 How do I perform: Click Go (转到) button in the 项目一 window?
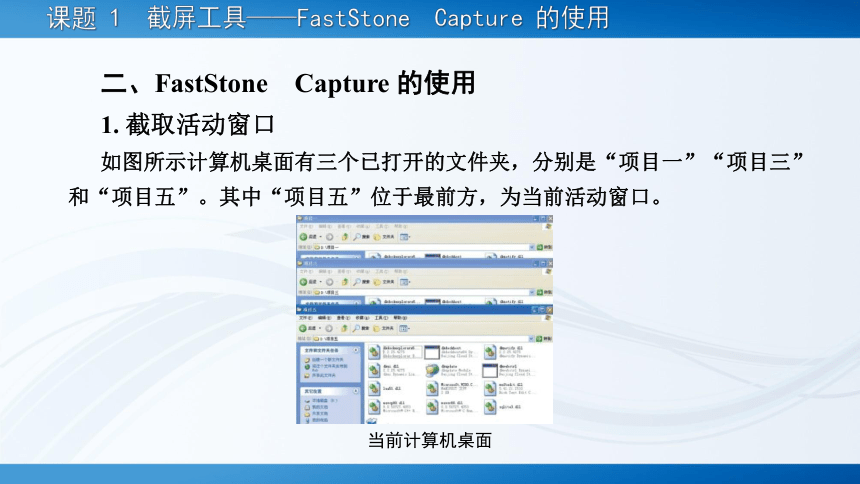coord(544,247)
